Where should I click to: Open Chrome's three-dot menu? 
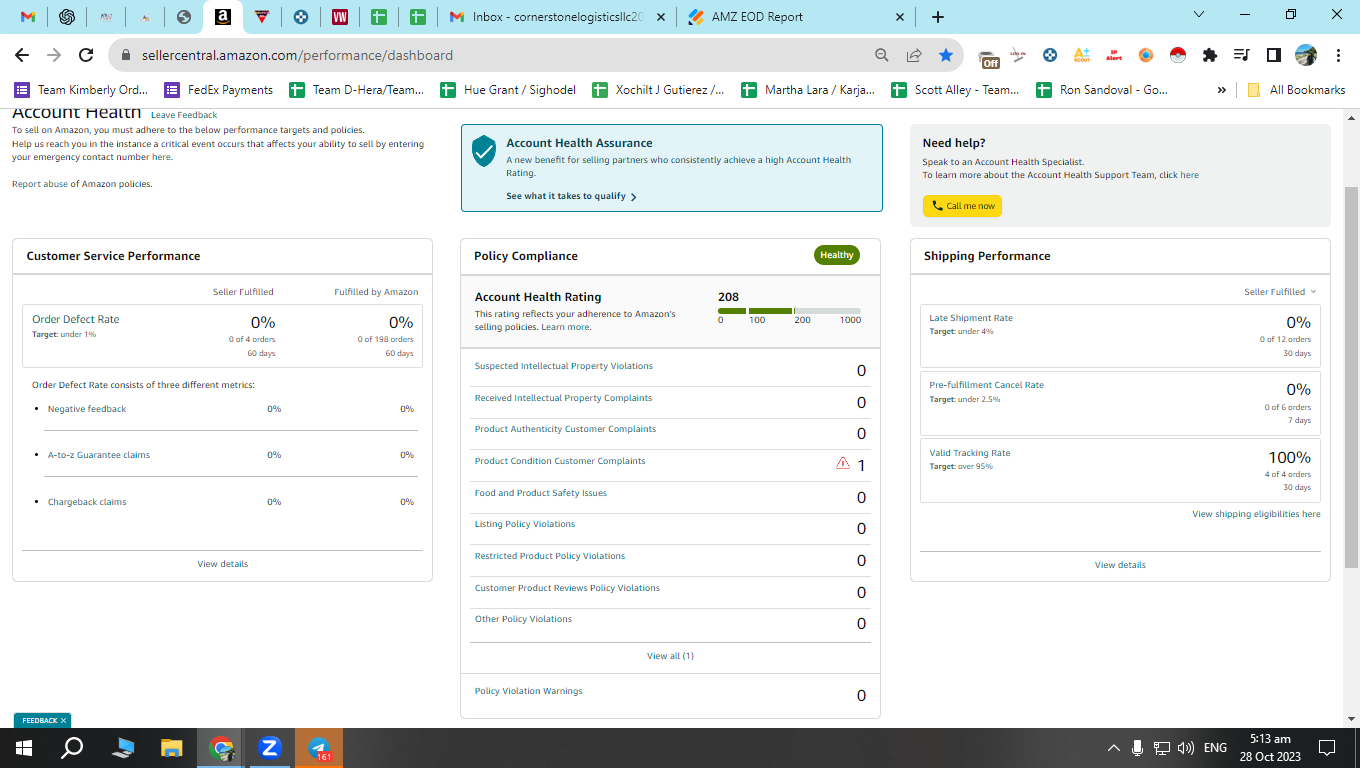1337,55
